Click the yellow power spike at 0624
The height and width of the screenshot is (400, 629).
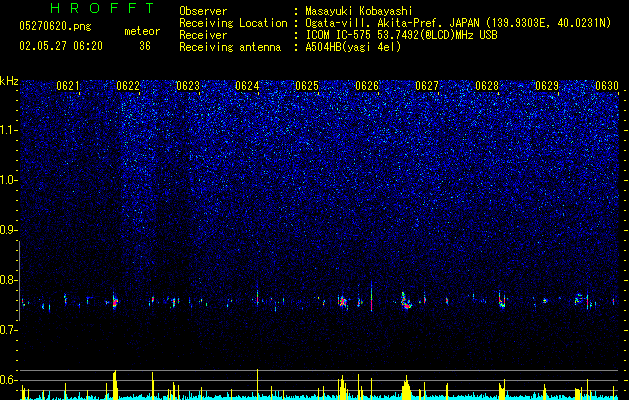point(258,384)
